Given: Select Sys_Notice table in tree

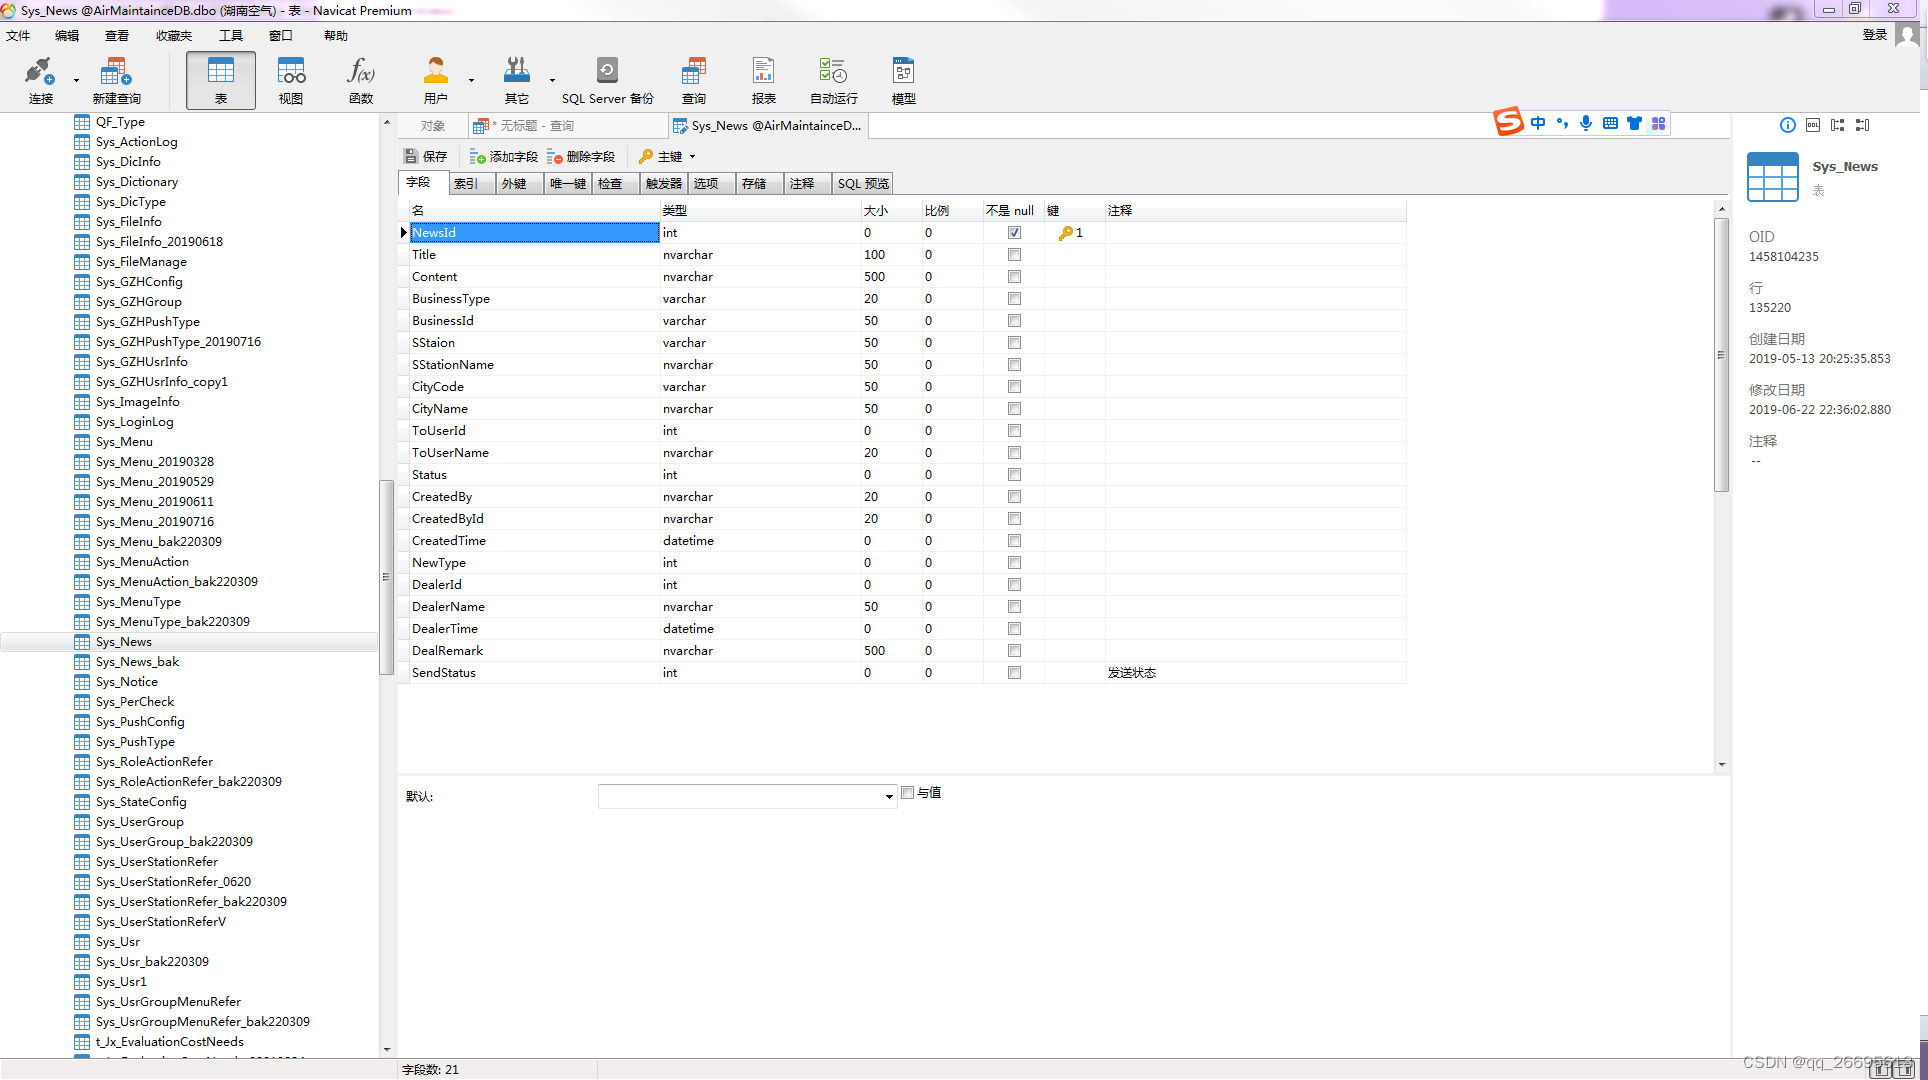Looking at the screenshot, I should pyautogui.click(x=126, y=682).
